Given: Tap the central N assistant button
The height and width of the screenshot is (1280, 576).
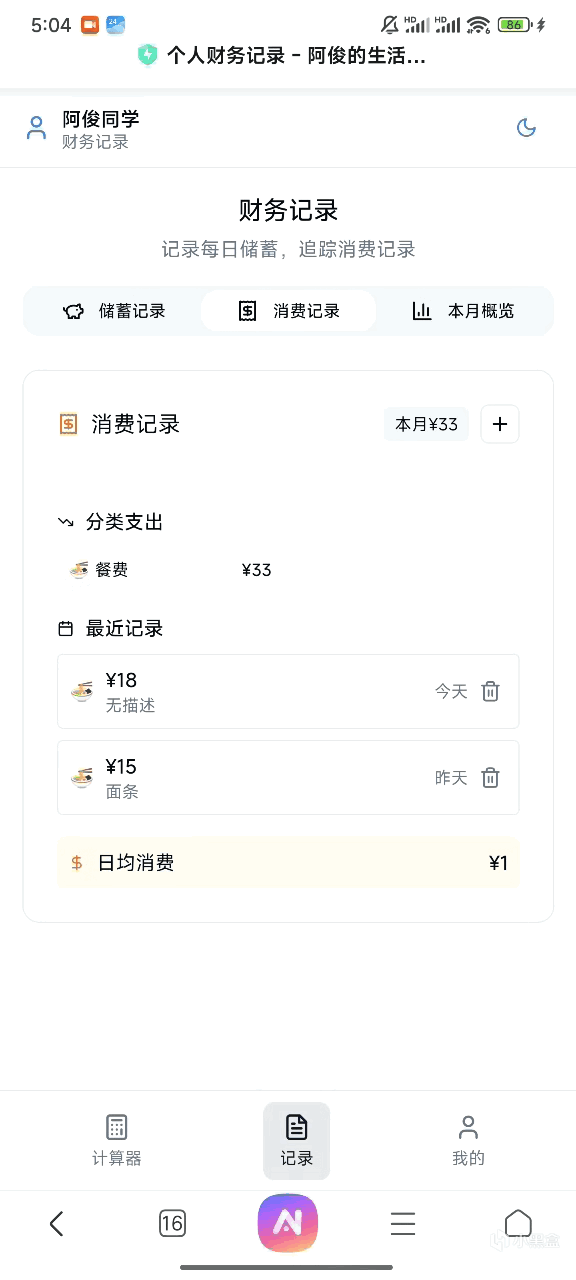Looking at the screenshot, I should coord(288,1223).
